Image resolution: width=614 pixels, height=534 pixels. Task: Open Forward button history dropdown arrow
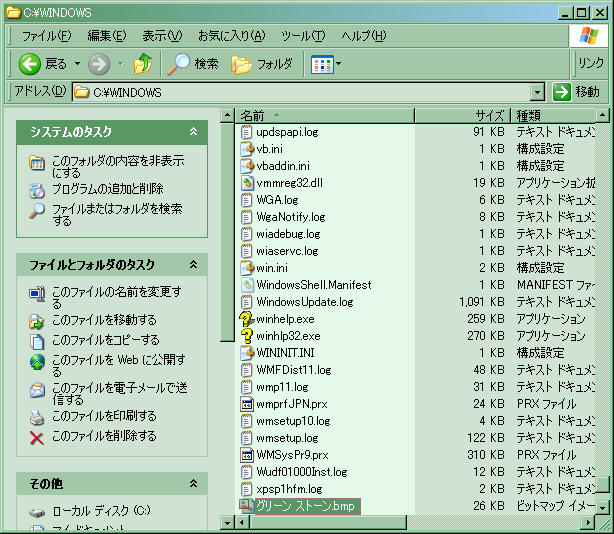121,63
